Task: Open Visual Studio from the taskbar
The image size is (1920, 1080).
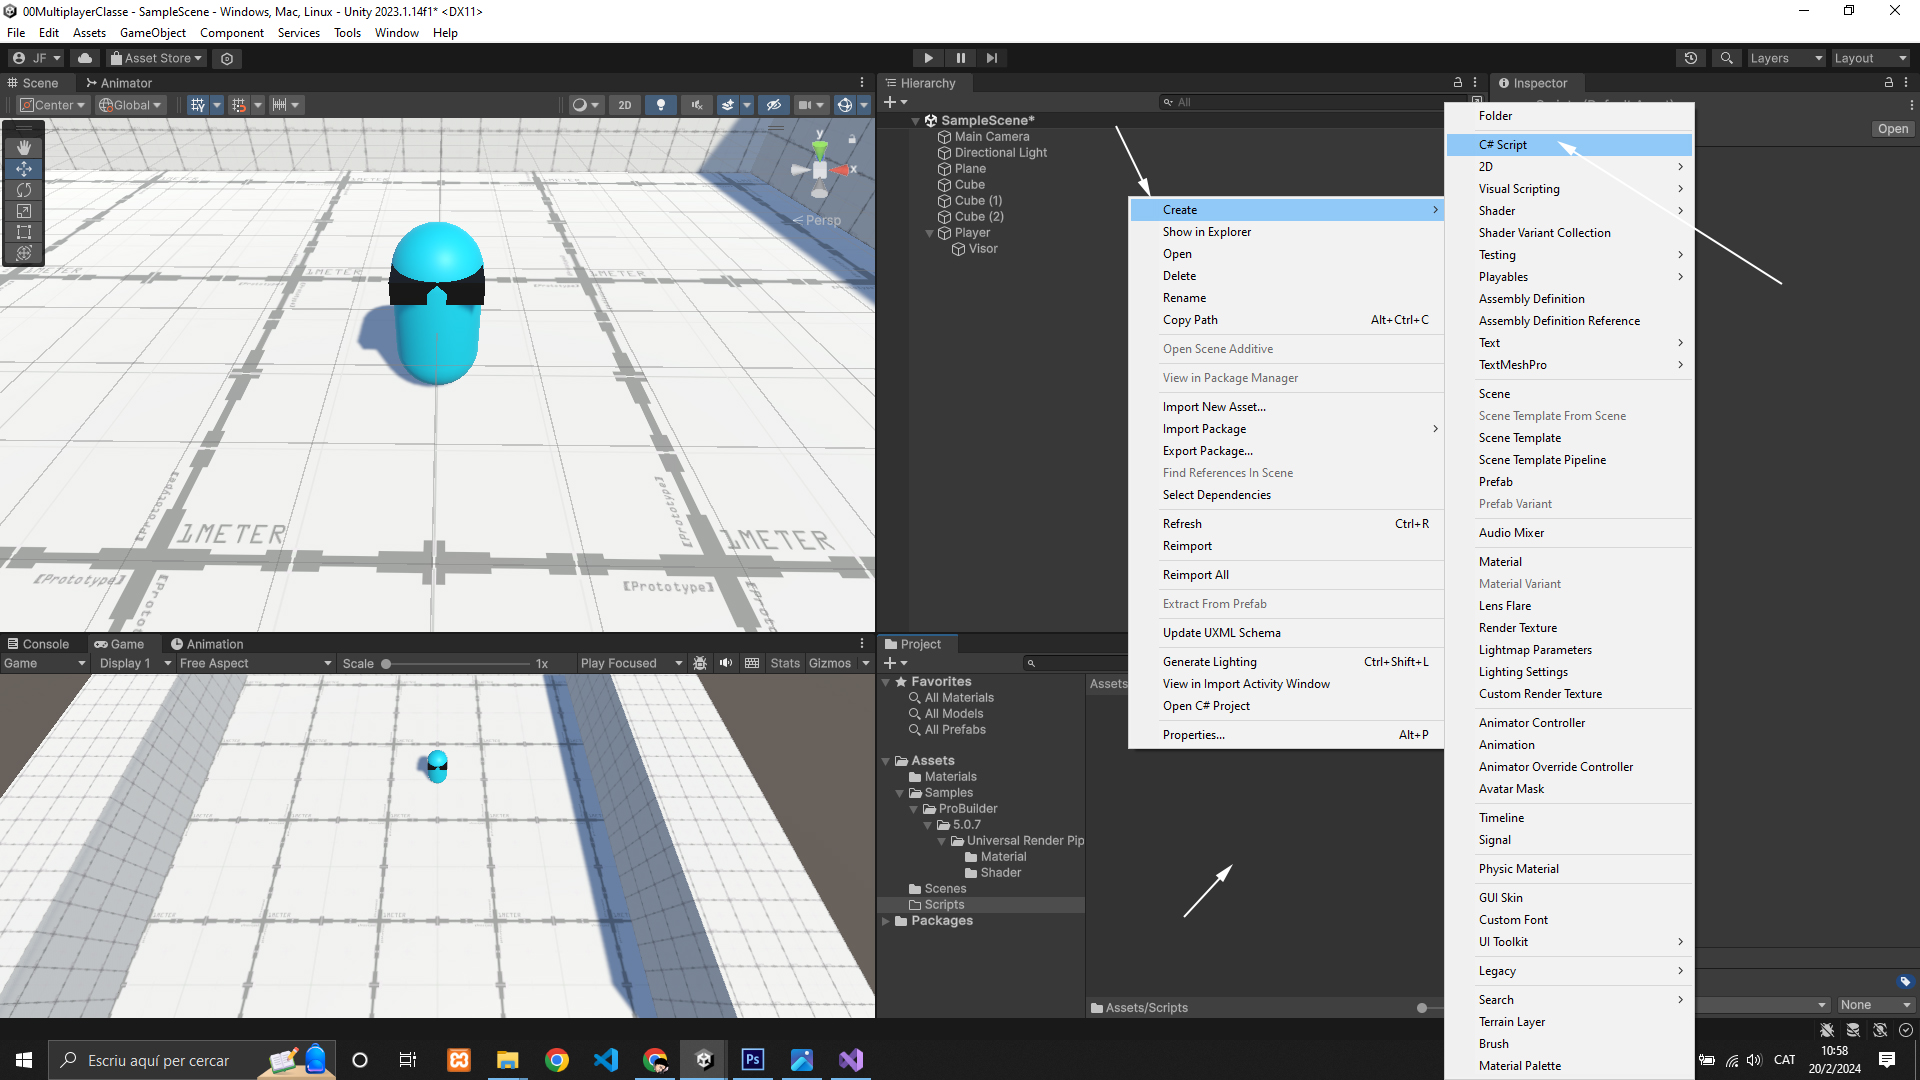Action: [851, 1060]
